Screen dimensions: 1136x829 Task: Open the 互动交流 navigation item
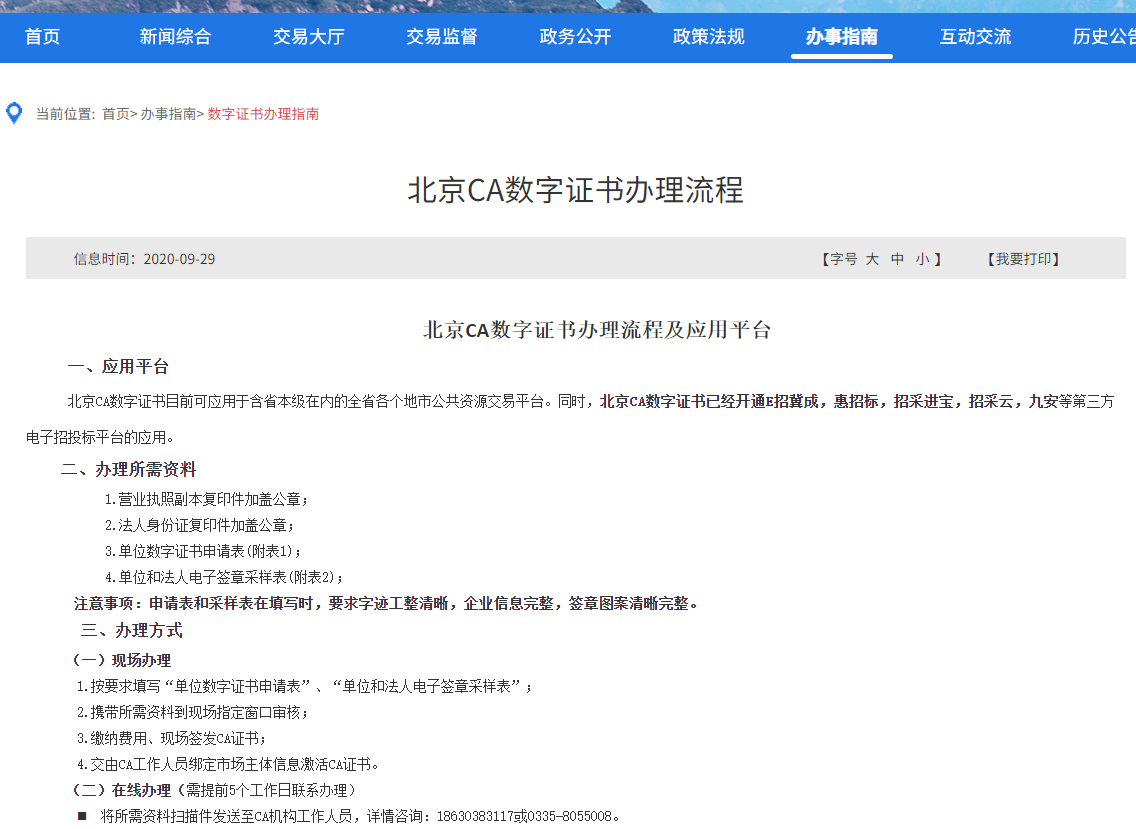click(975, 37)
